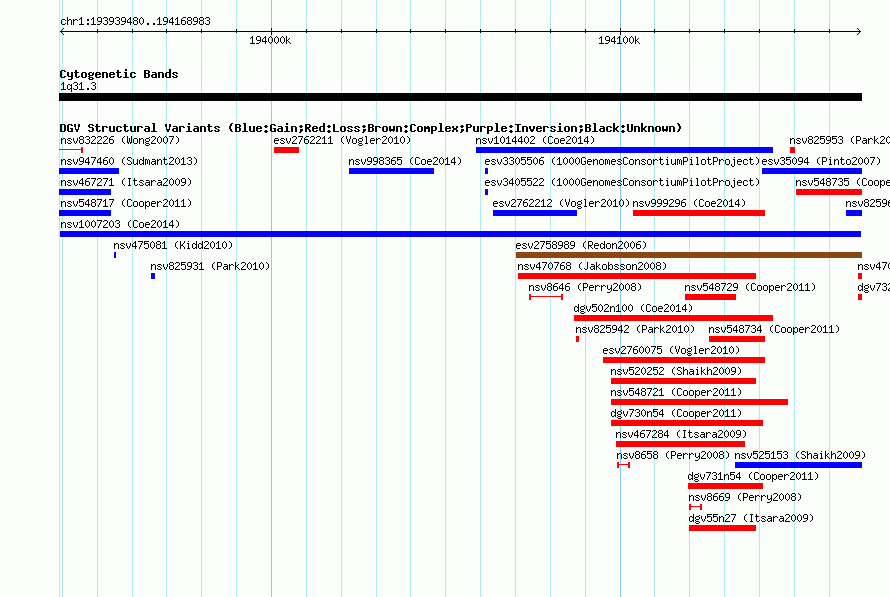Select the esv35094 (Pinto2007) label
The width and height of the screenshot is (890, 597).
821,161
